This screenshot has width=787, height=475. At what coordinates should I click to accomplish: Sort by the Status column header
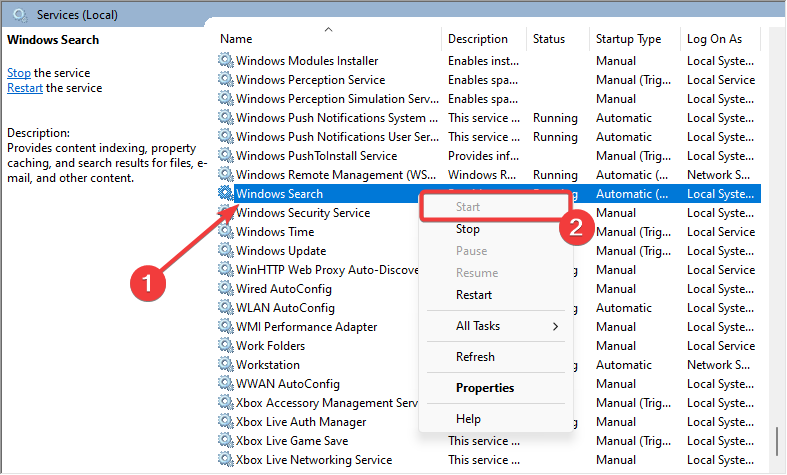click(549, 39)
